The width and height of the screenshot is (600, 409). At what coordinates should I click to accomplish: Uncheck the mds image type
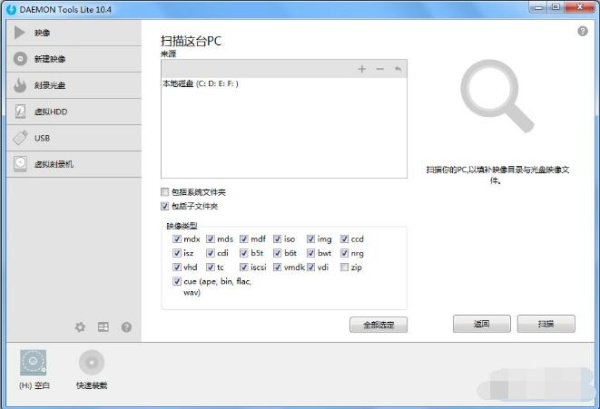[x=210, y=239]
